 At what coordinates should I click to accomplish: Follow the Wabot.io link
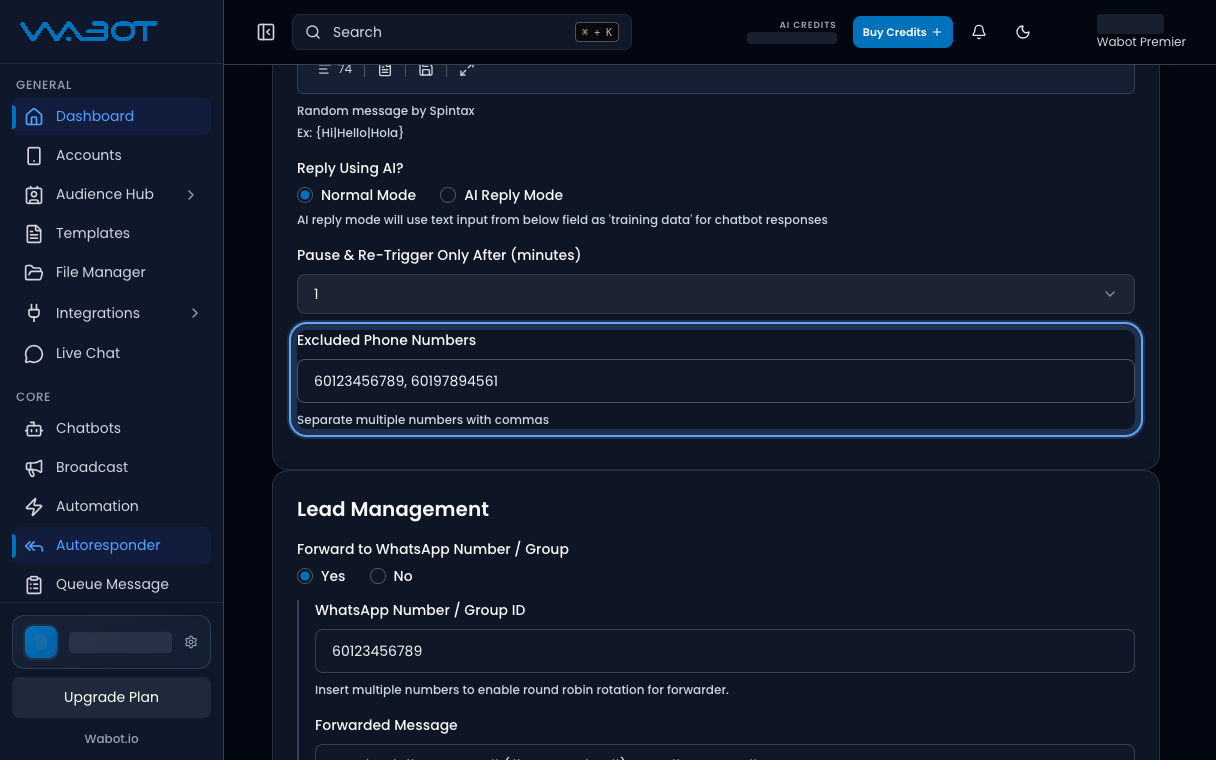tap(111, 739)
